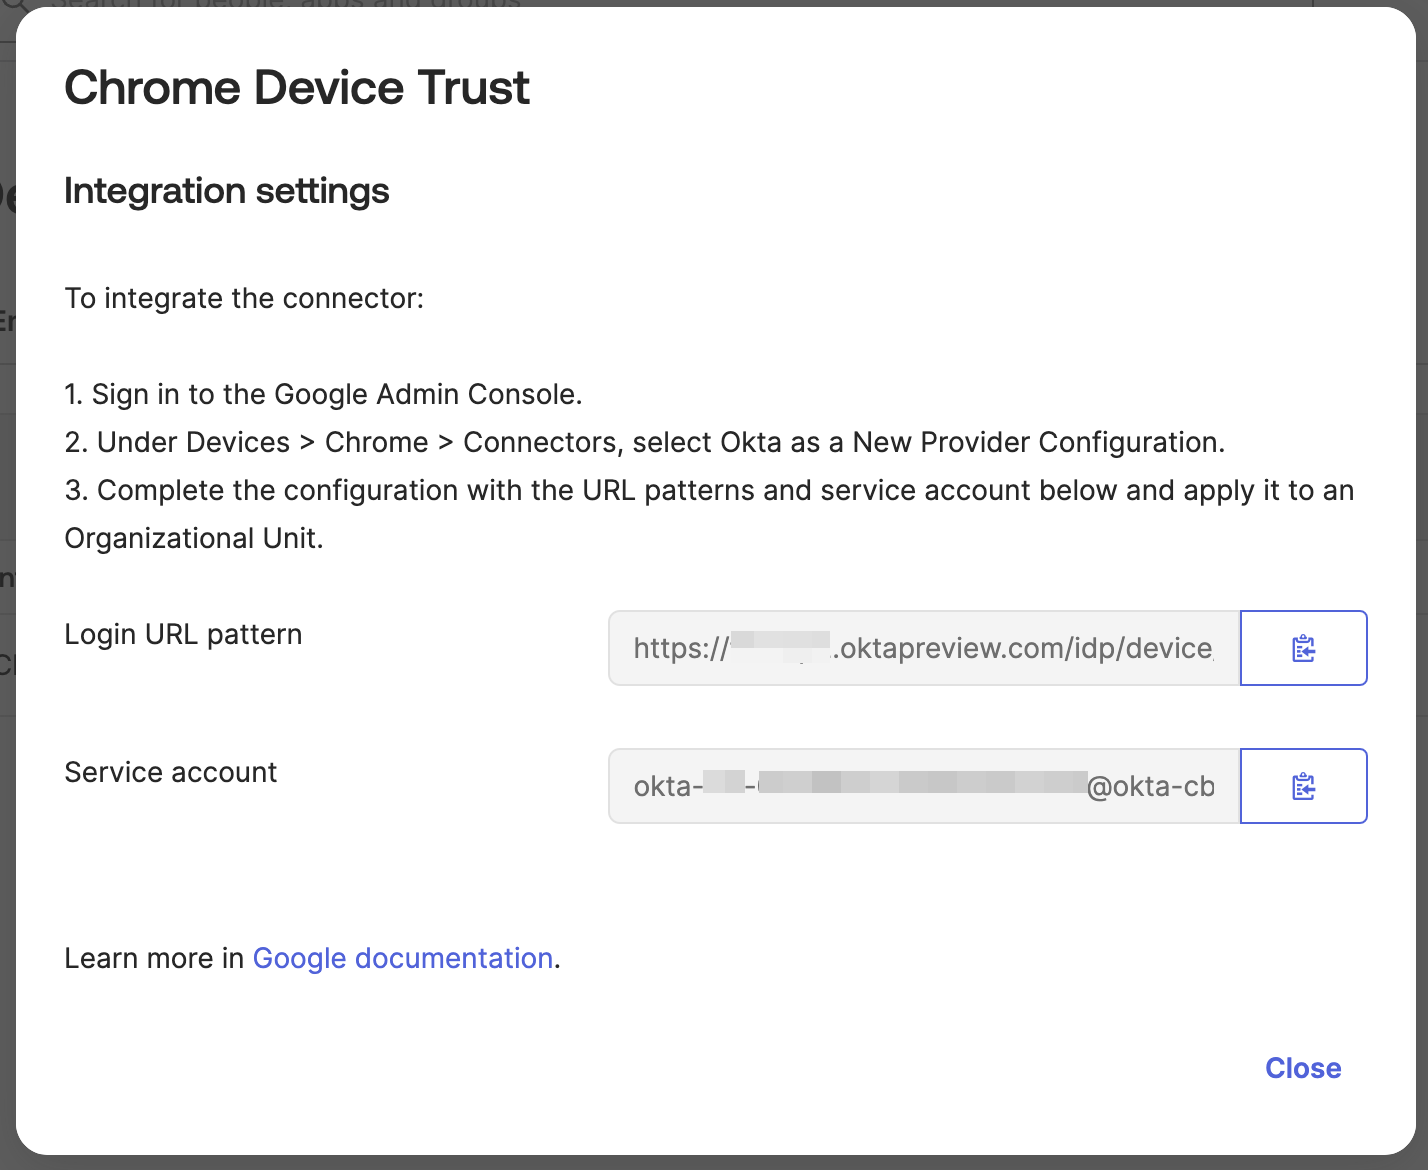Click the '@okta-cb' text in Service account
This screenshot has width=1428, height=1170.
[x=1150, y=786]
